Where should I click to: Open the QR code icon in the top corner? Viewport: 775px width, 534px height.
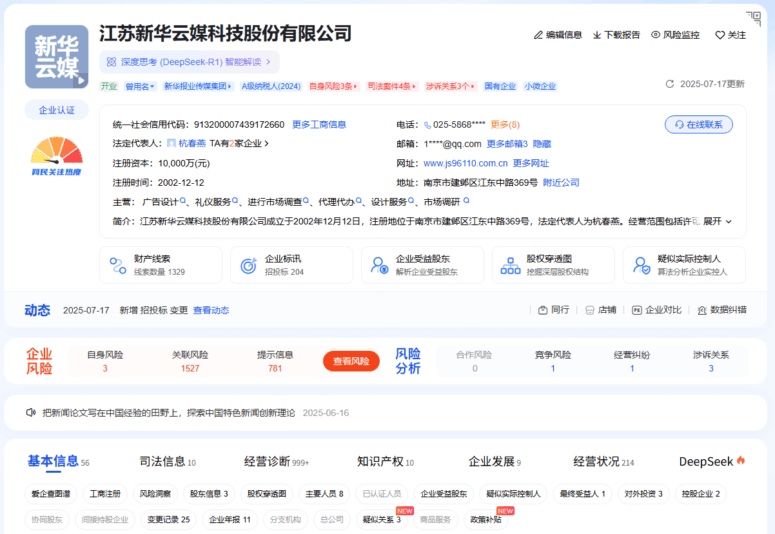(x=754, y=18)
